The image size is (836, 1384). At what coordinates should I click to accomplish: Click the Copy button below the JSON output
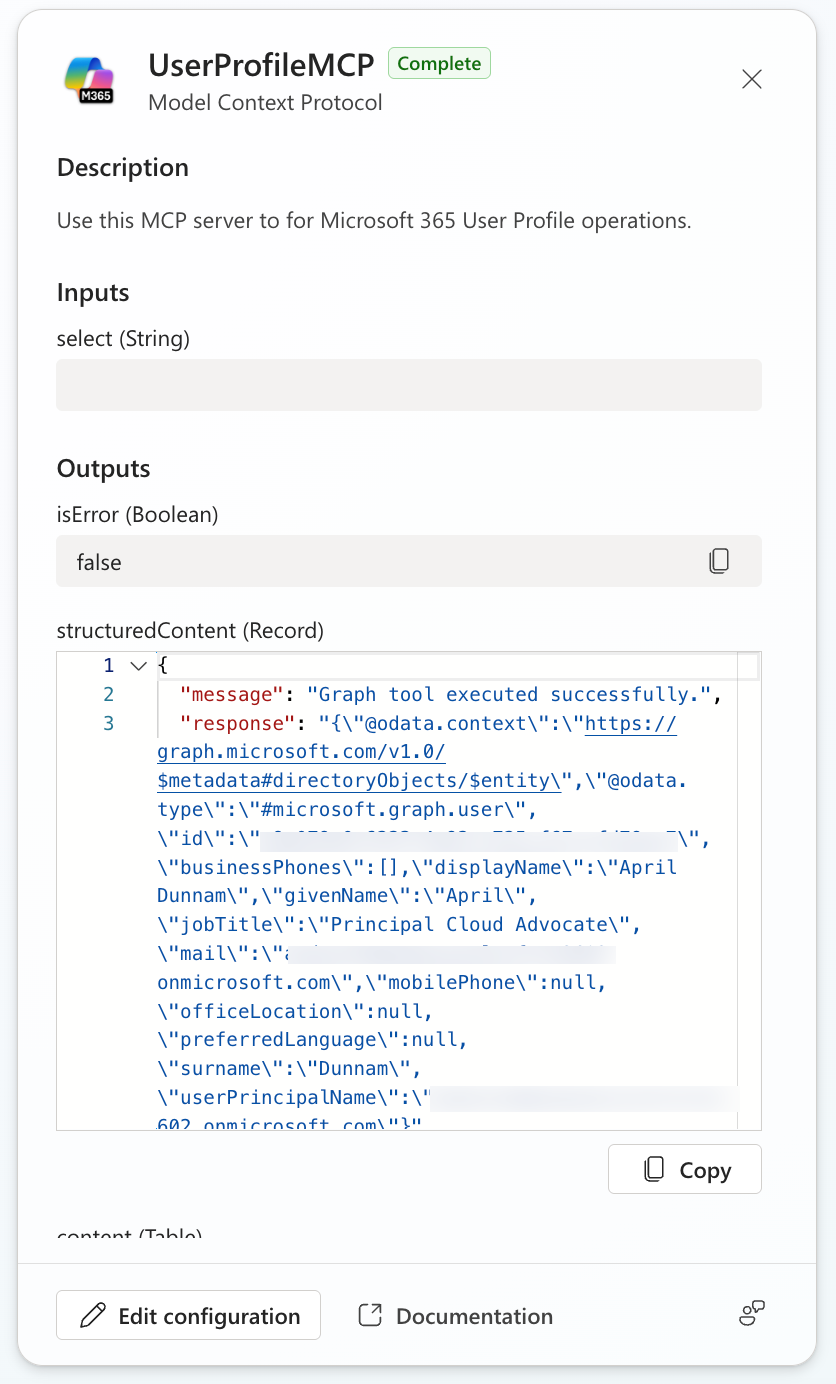pos(684,1169)
